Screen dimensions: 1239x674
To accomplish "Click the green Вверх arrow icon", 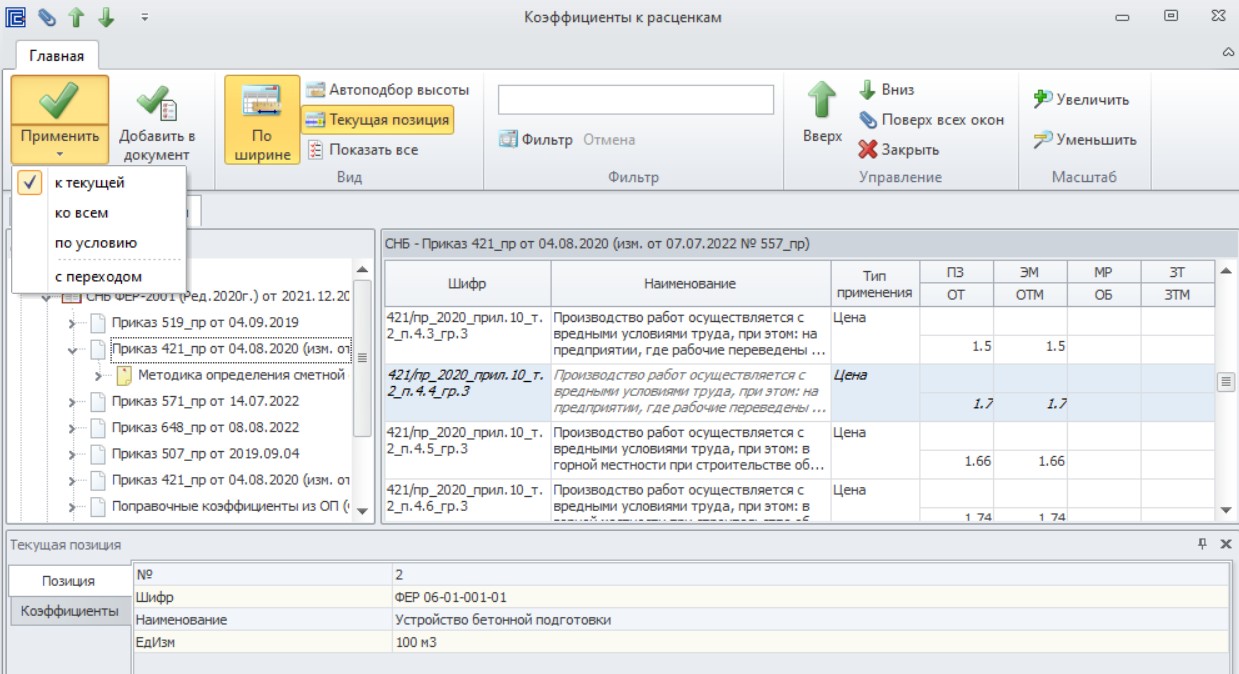I will [x=822, y=101].
